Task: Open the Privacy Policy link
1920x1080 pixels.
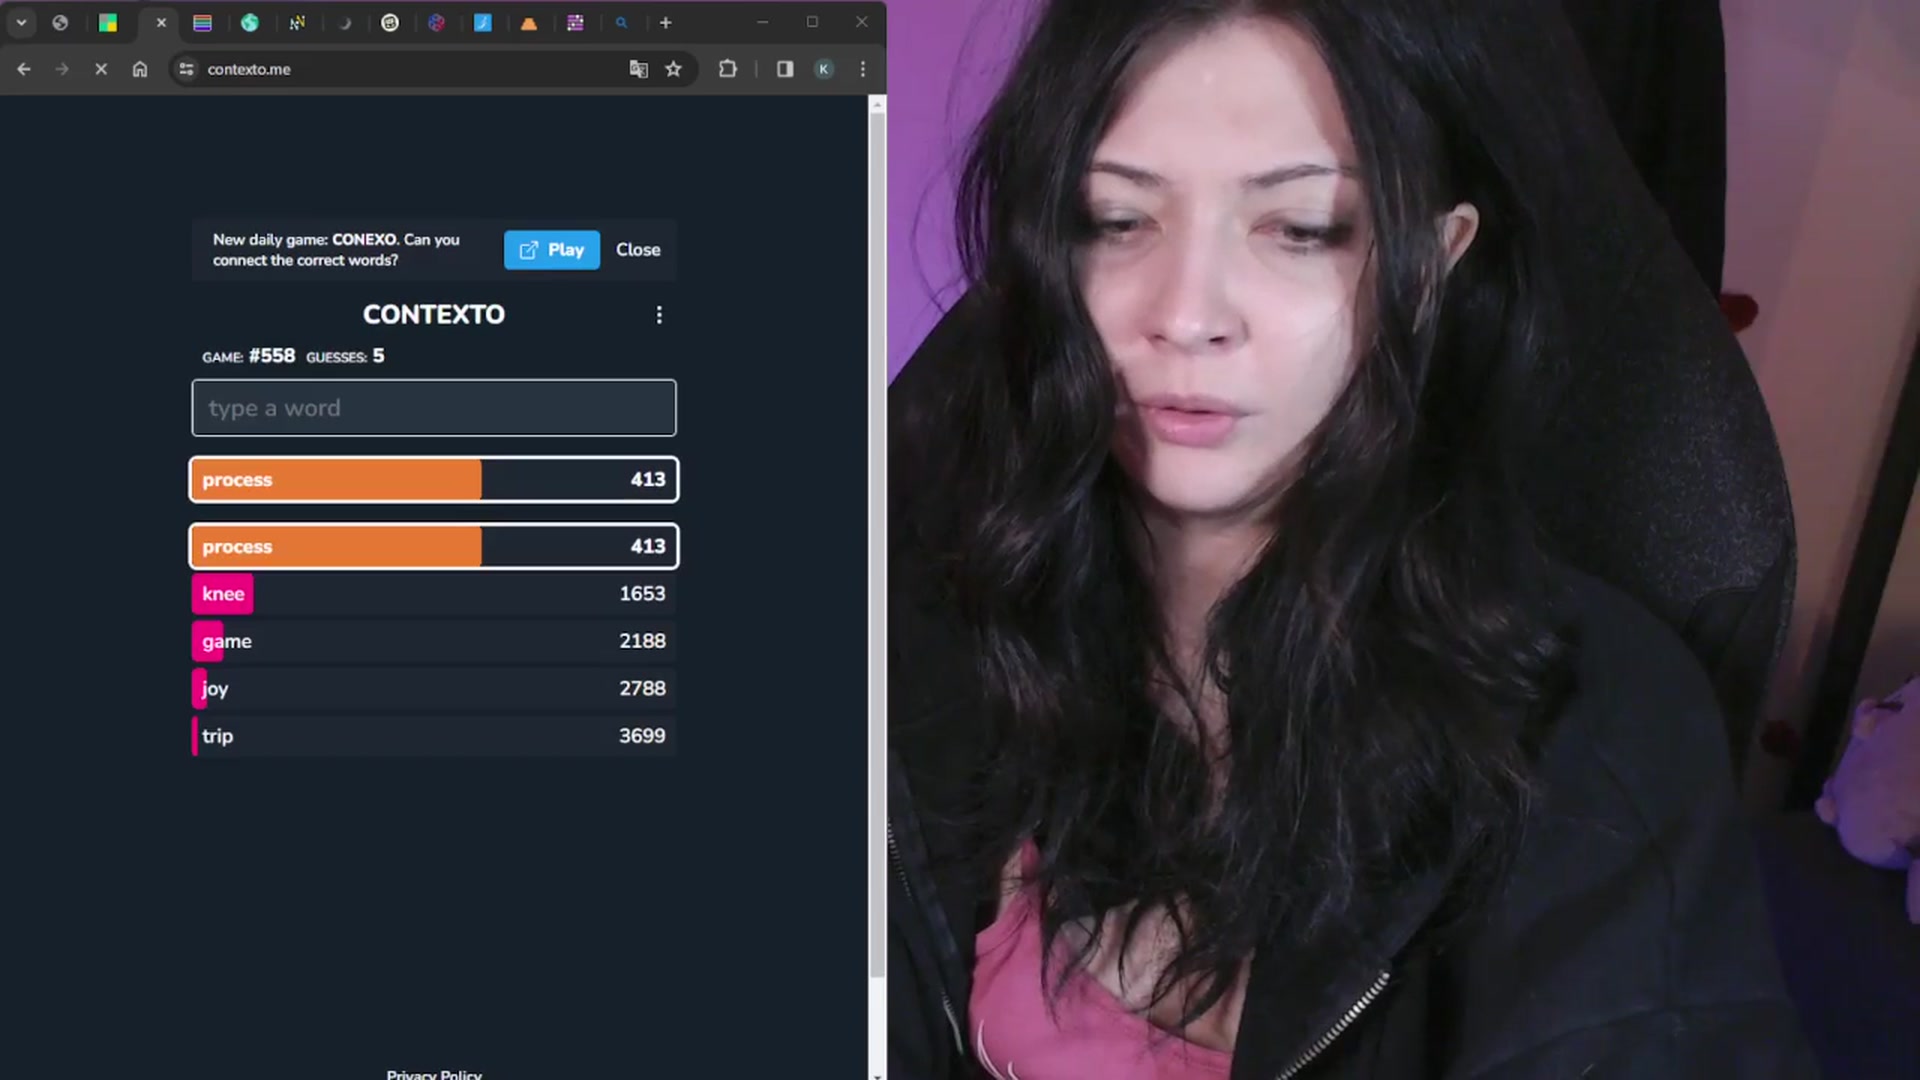Action: tap(434, 1074)
